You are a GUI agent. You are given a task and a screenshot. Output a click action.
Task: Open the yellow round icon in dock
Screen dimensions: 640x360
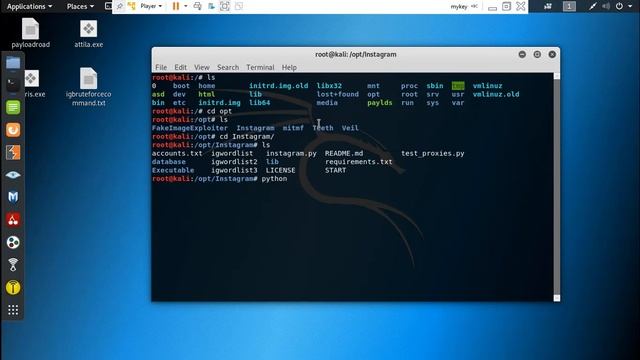[x=13, y=288]
